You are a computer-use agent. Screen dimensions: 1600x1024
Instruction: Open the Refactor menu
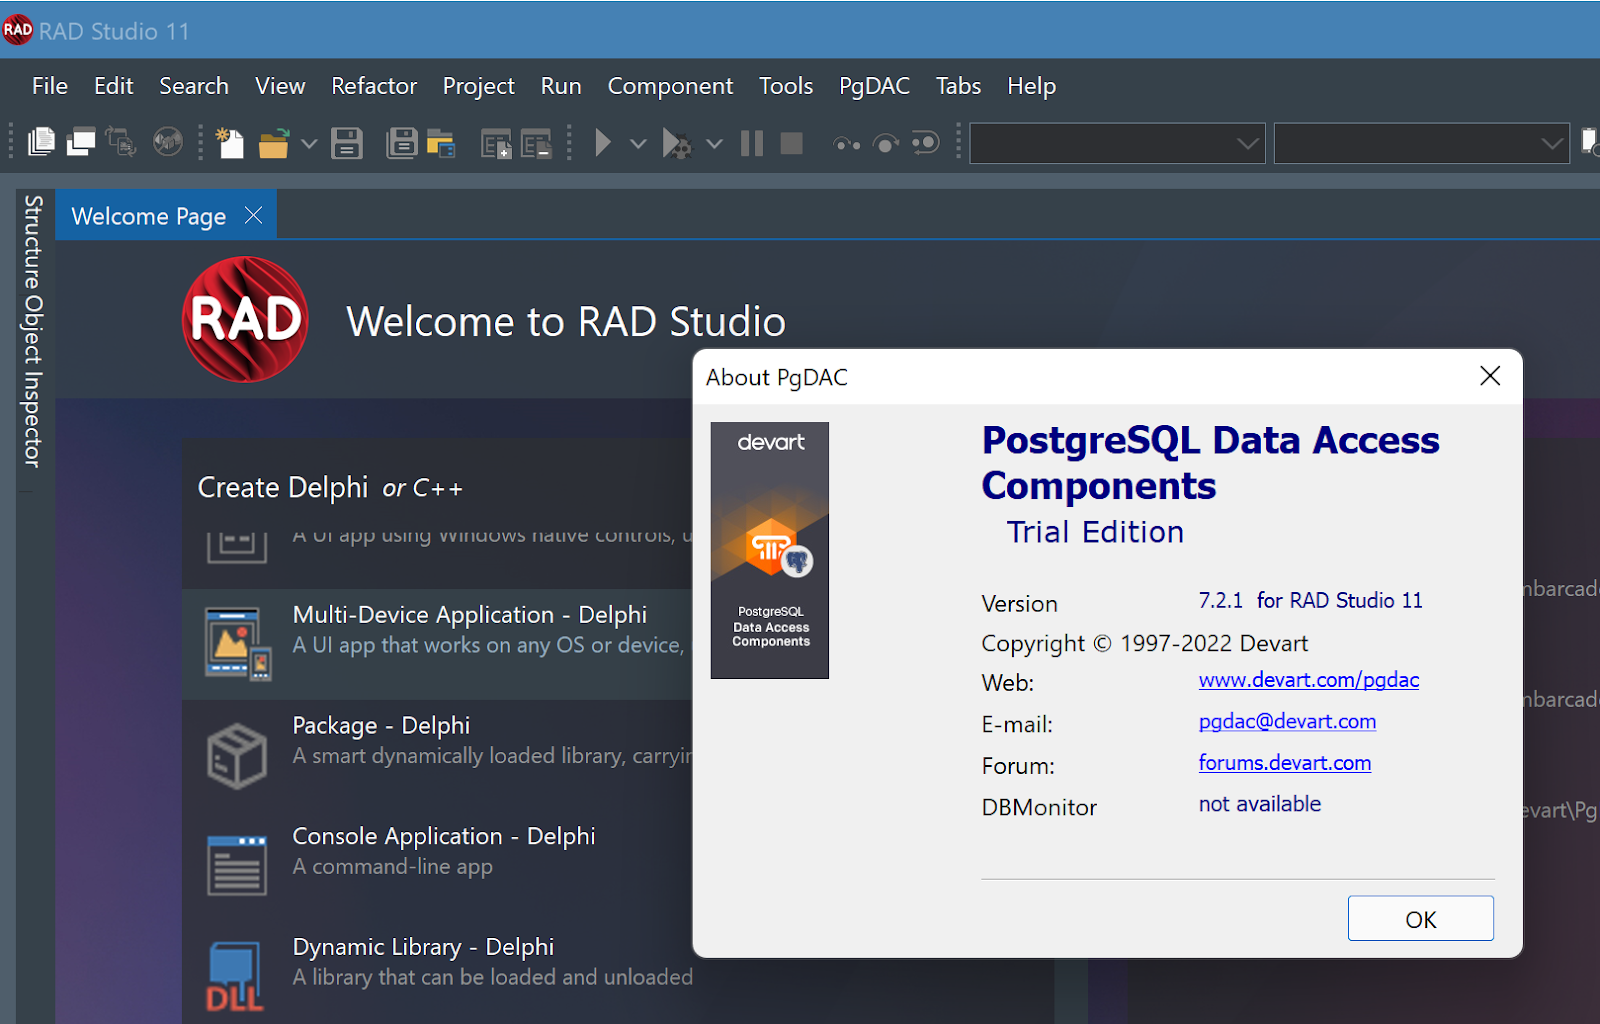click(374, 86)
